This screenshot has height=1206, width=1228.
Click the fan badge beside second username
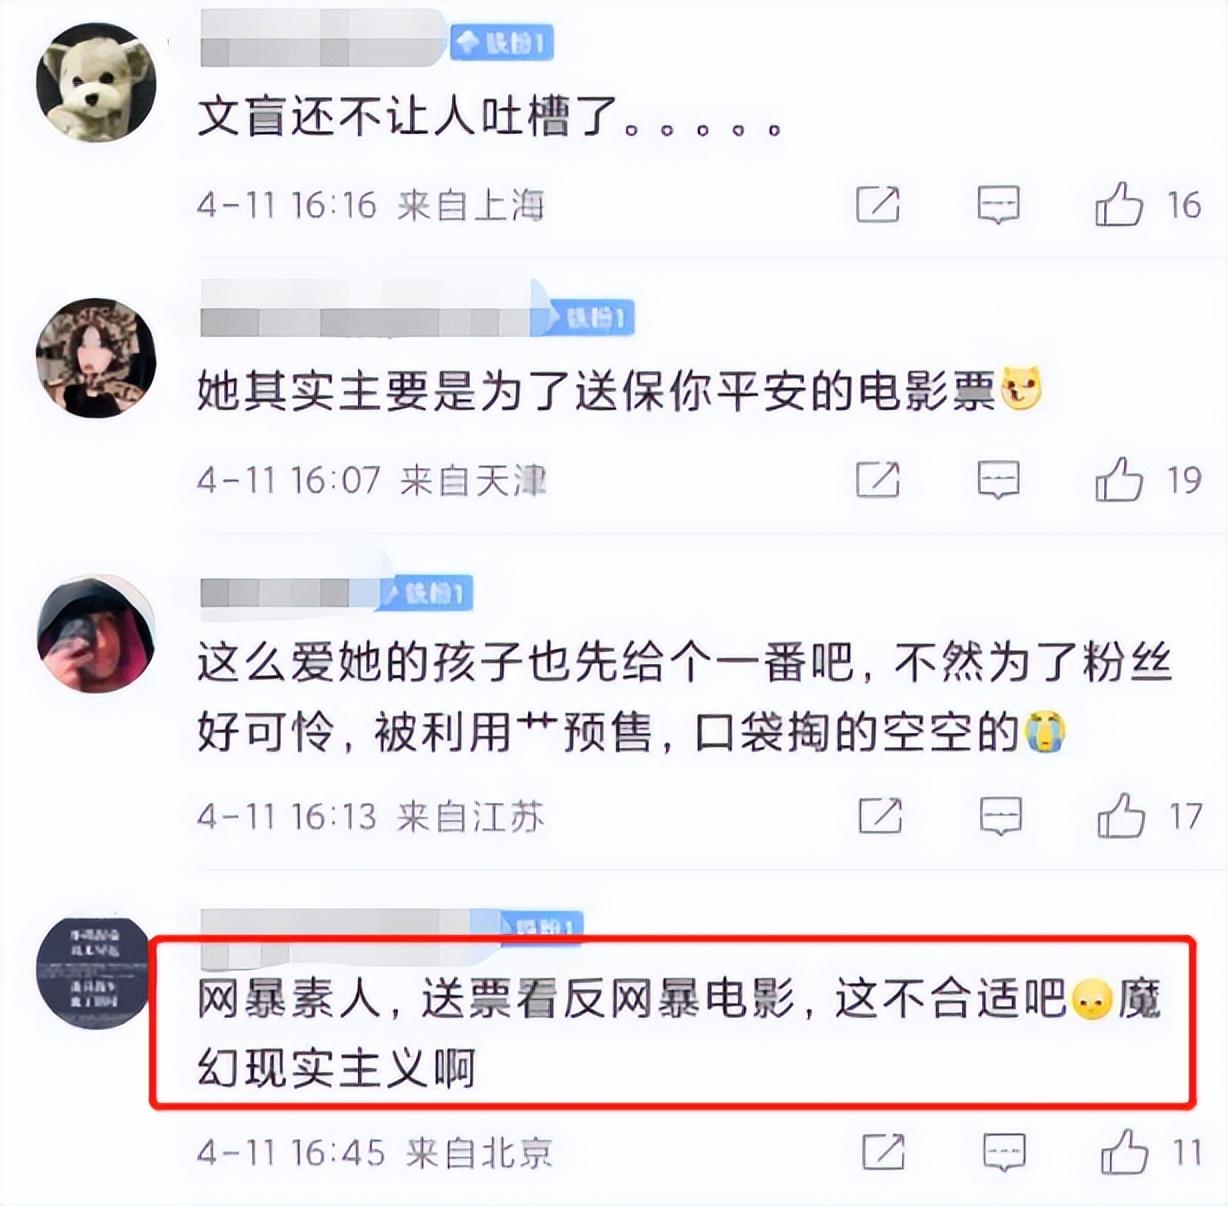[590, 318]
